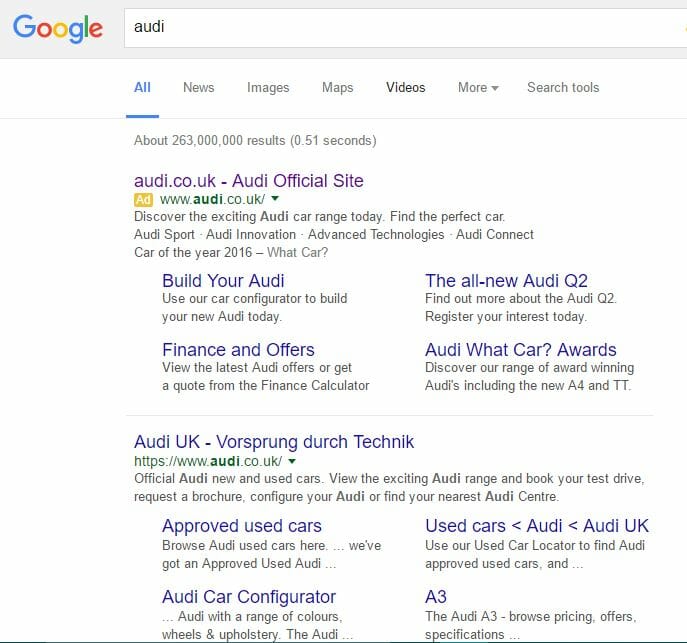Click text 'Find out more about the Audi Q2.'
Image resolution: width=687 pixels, height=643 pixels.
(x=521, y=299)
